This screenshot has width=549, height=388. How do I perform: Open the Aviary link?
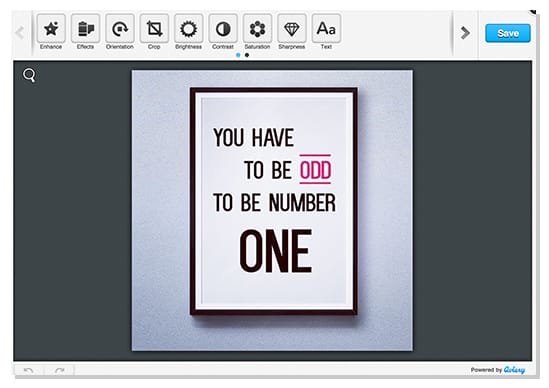tap(514, 370)
